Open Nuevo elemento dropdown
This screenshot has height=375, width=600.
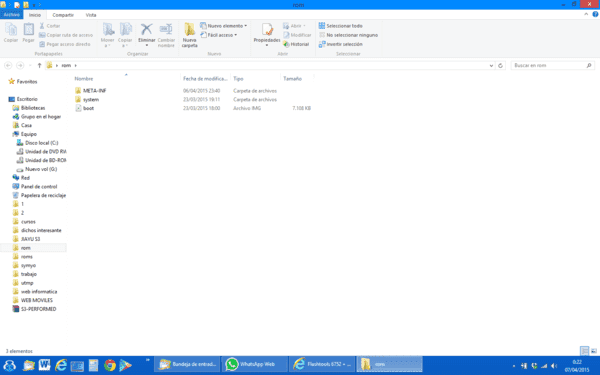coord(223,26)
